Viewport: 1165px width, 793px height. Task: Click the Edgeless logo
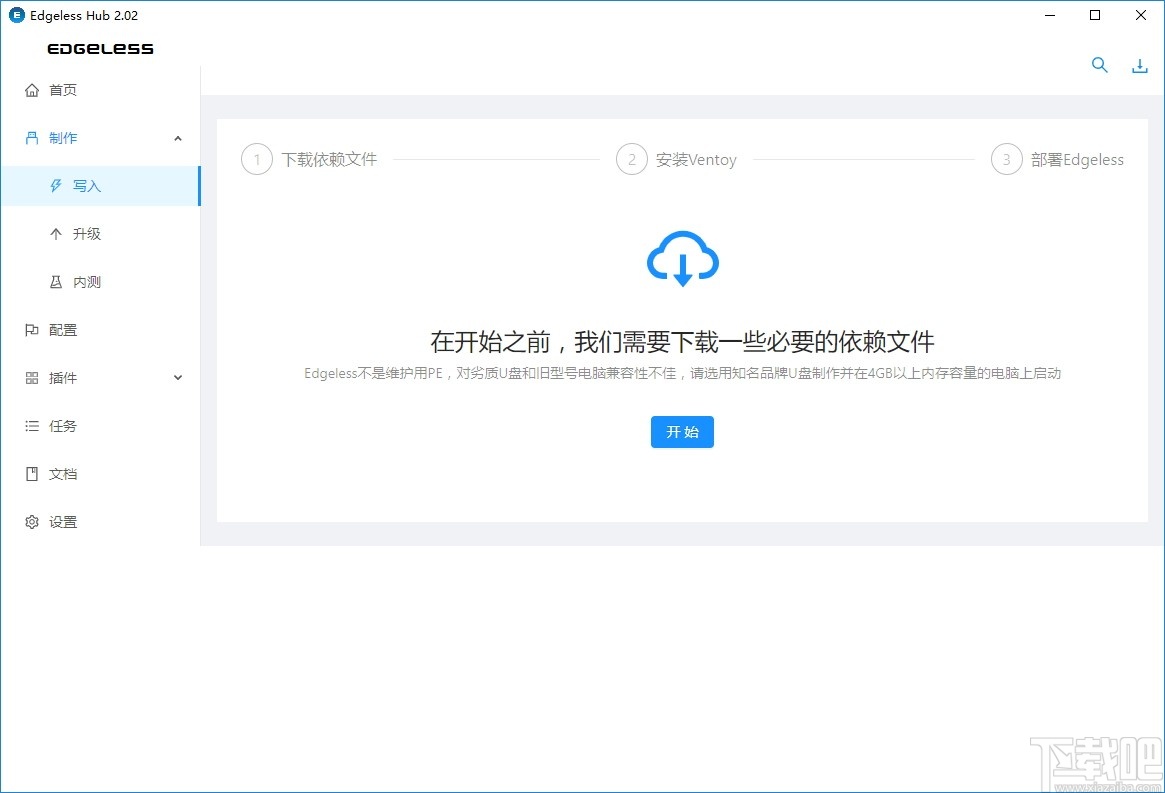point(100,48)
